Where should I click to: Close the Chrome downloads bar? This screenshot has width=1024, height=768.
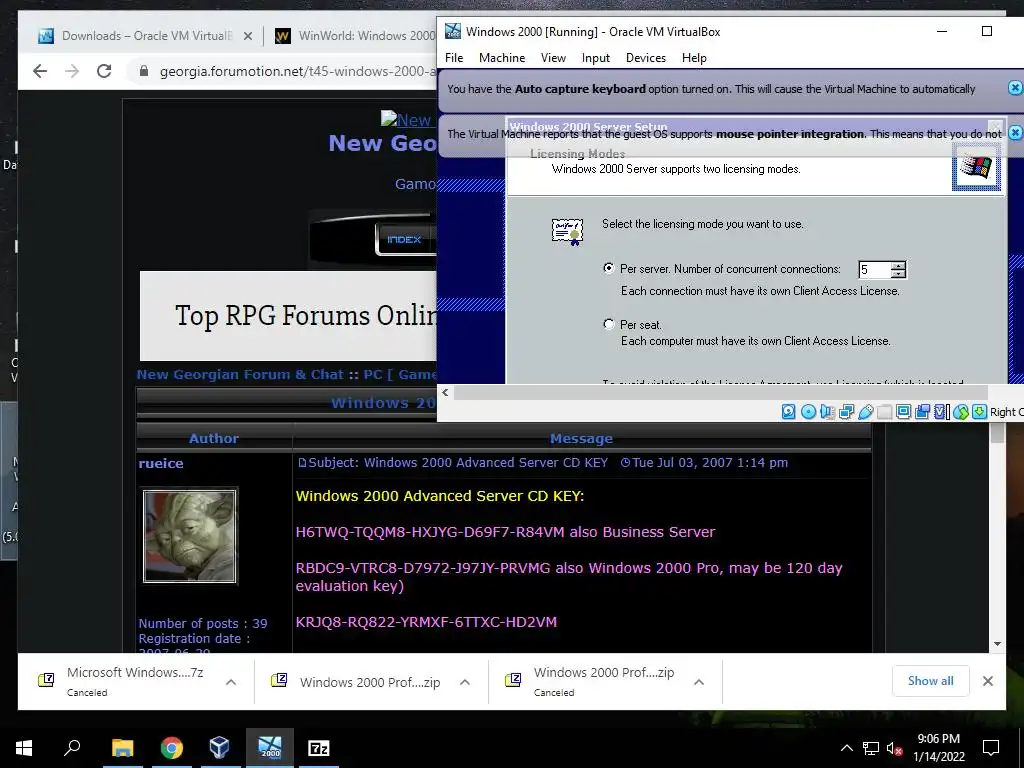987,680
